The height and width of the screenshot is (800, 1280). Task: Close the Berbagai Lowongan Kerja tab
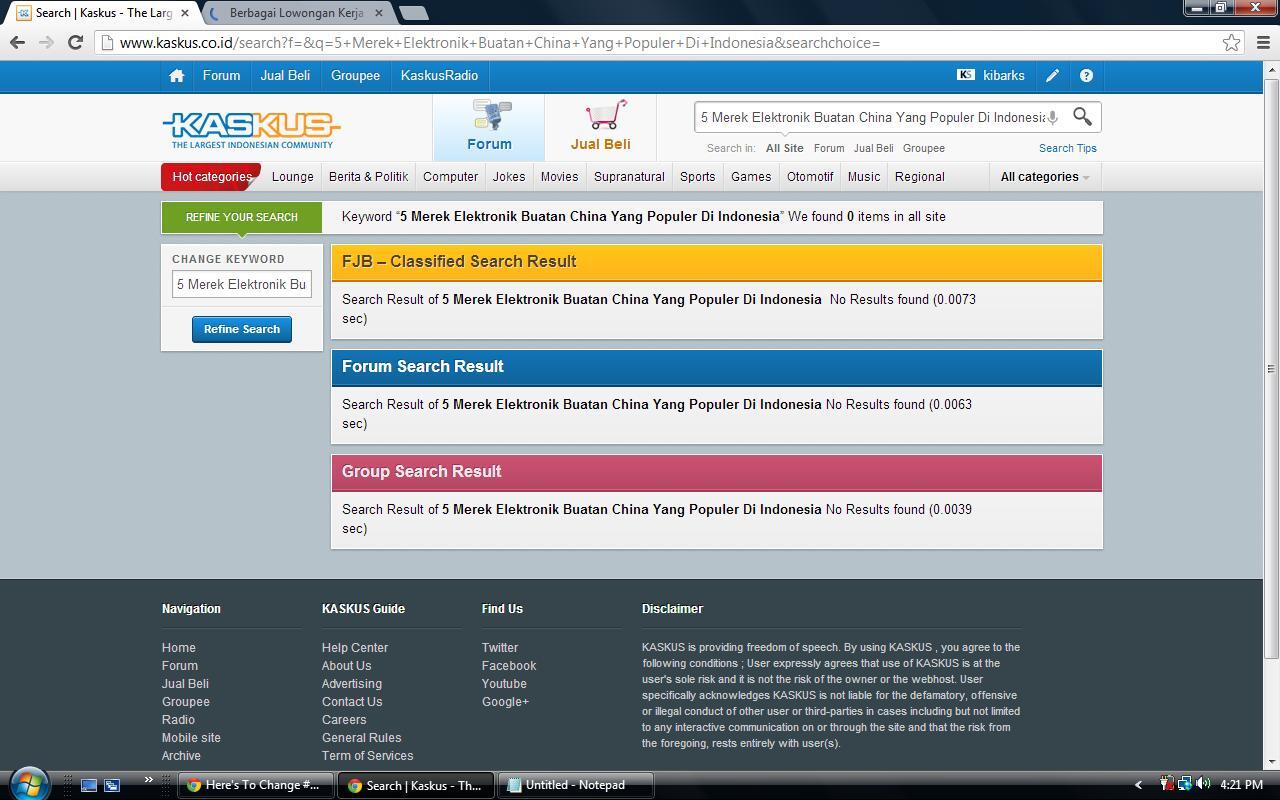(378, 13)
